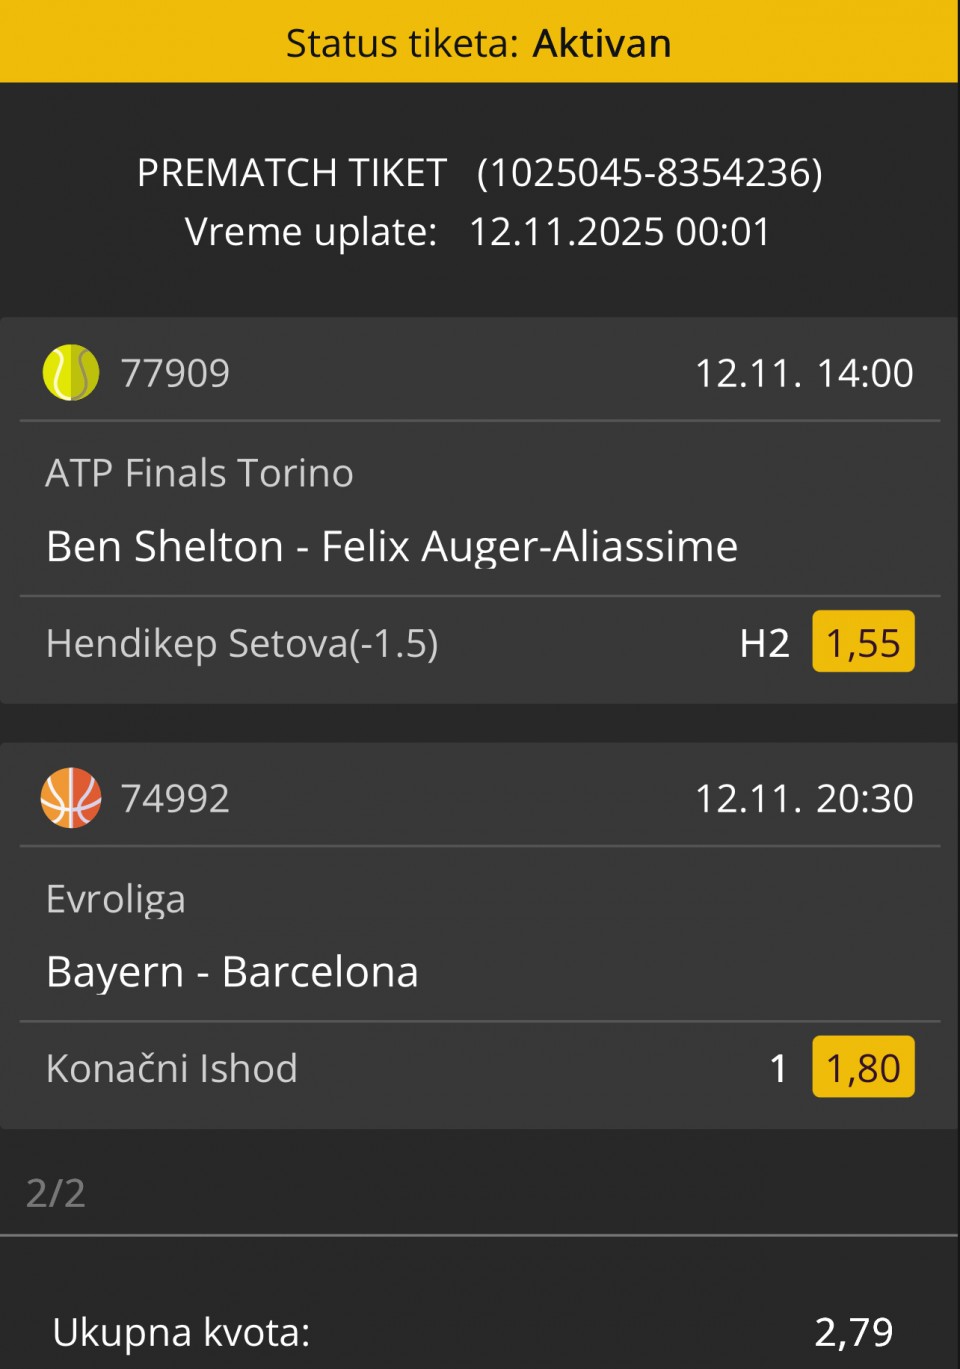Click the tennis match time 12.11. 14:00
The width and height of the screenshot is (960, 1369).
click(804, 373)
